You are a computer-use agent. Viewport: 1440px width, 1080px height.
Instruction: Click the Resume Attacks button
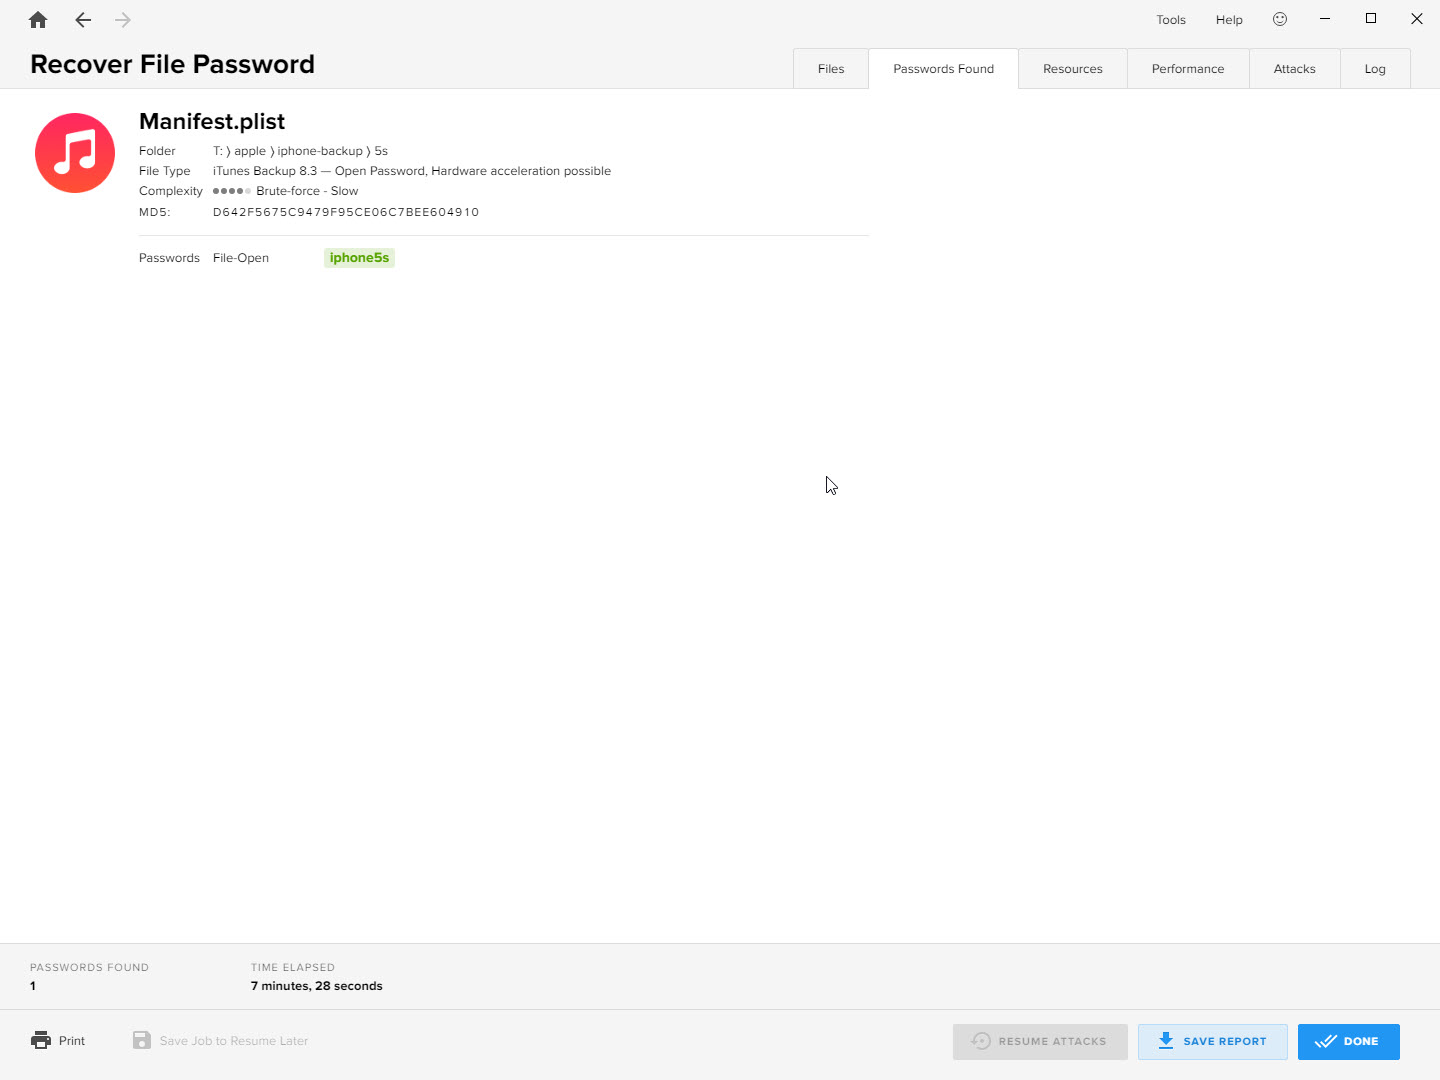click(1040, 1041)
